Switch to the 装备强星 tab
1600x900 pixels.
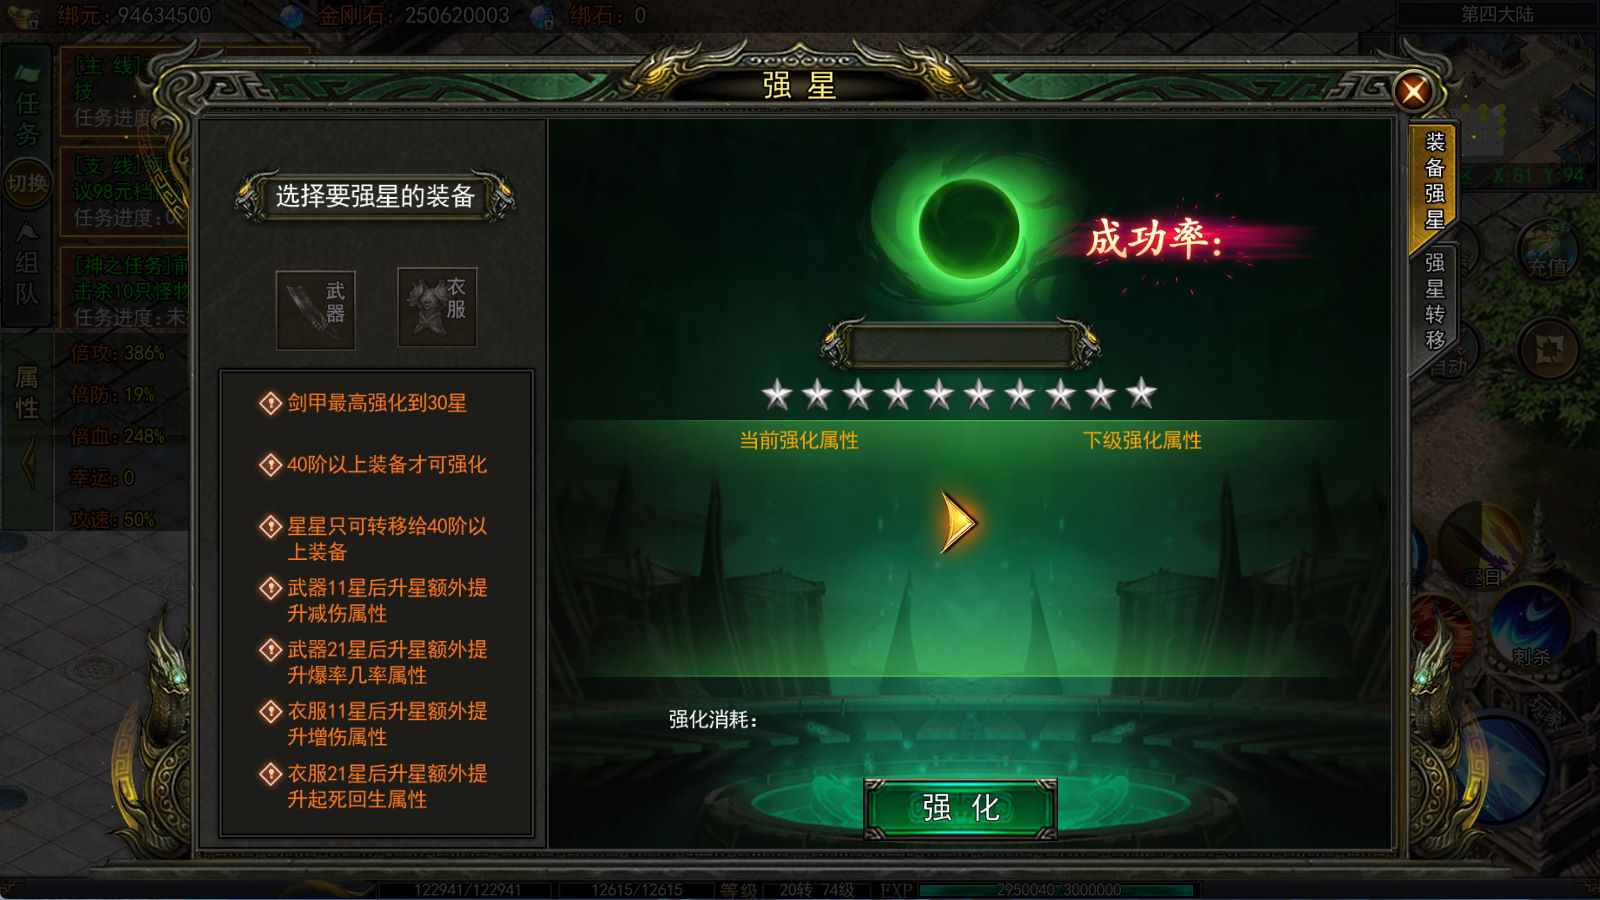[x=1434, y=182]
